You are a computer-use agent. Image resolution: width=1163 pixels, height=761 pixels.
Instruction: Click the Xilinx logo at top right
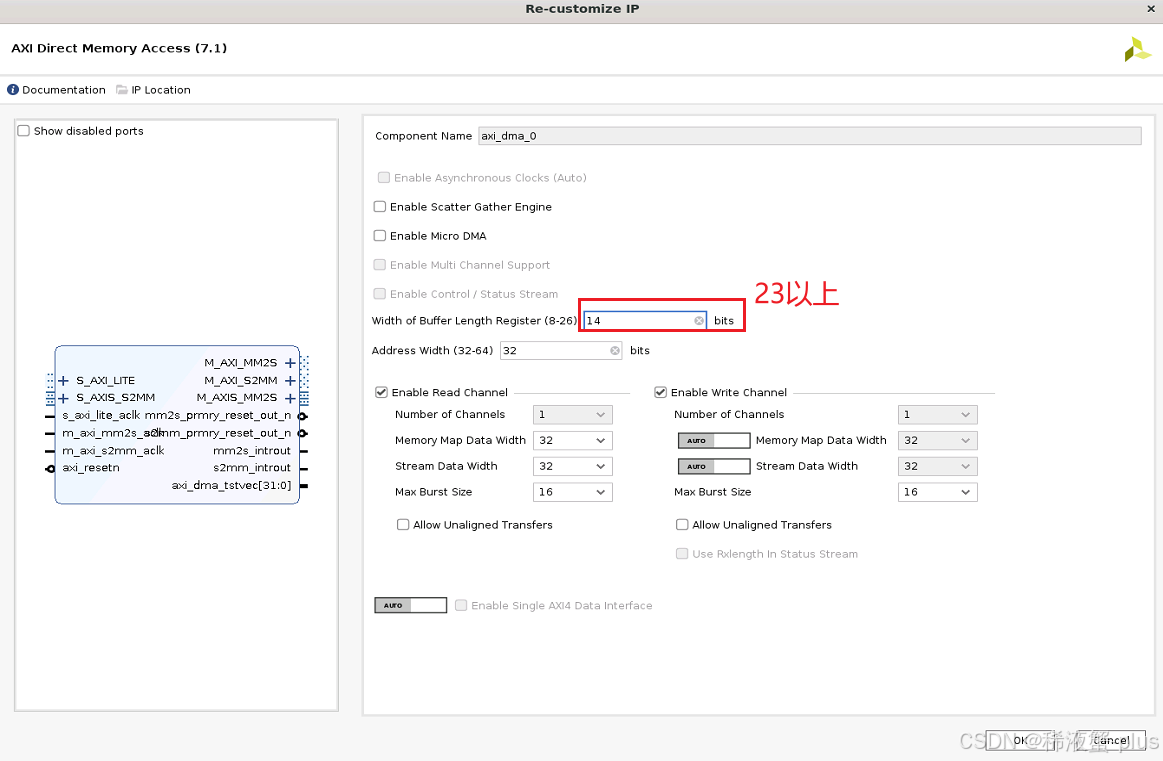coord(1136,47)
